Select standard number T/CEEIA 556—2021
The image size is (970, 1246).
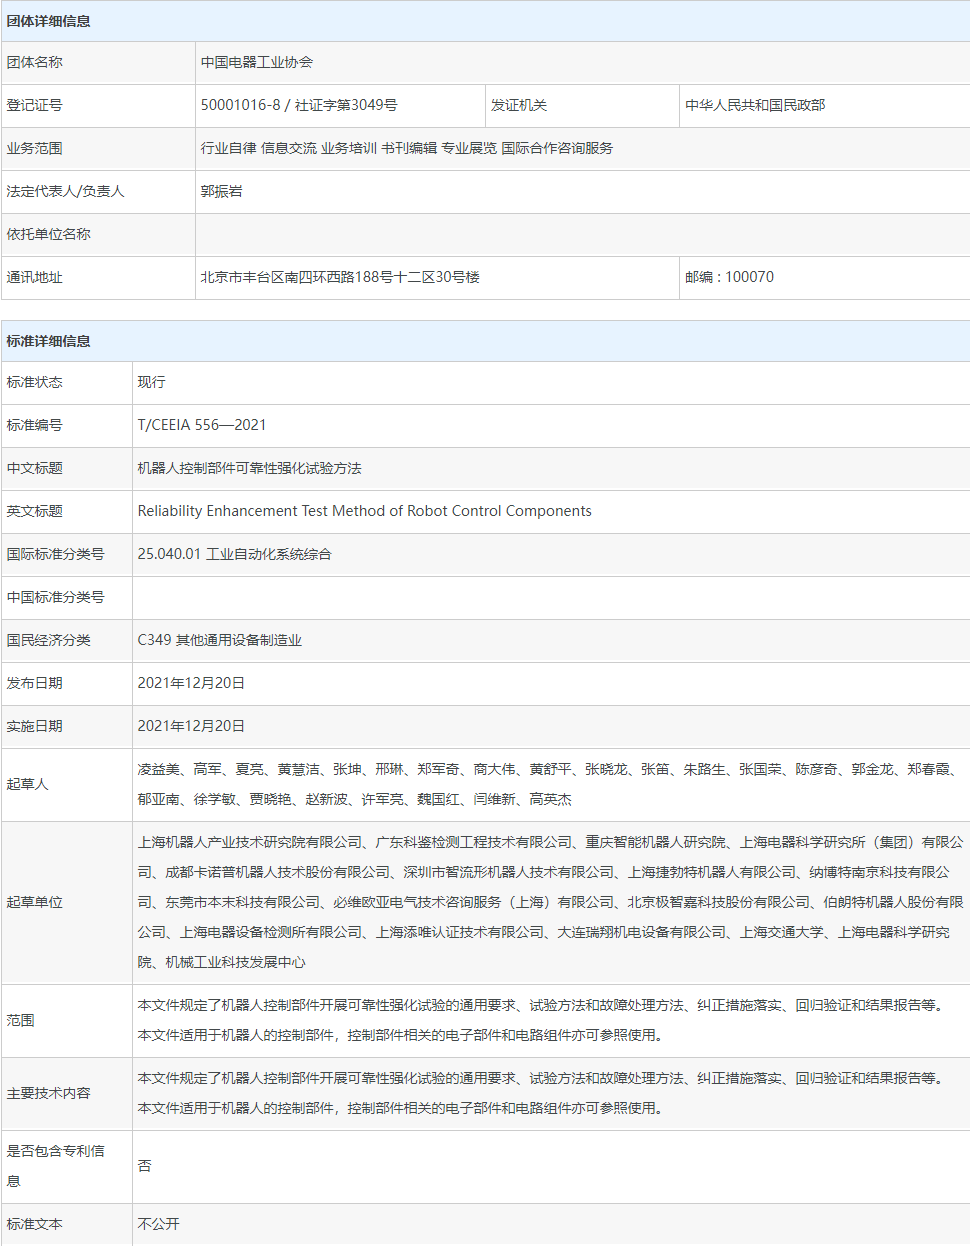click(x=202, y=425)
